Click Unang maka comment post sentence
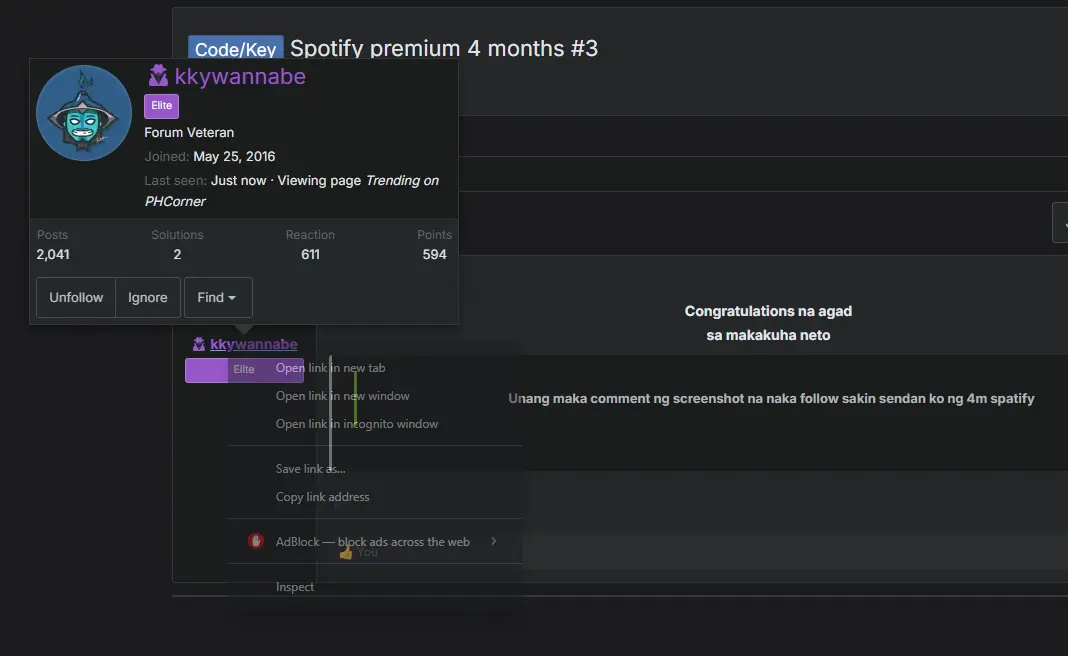Screen dimensions: 1068x656 [771, 399]
